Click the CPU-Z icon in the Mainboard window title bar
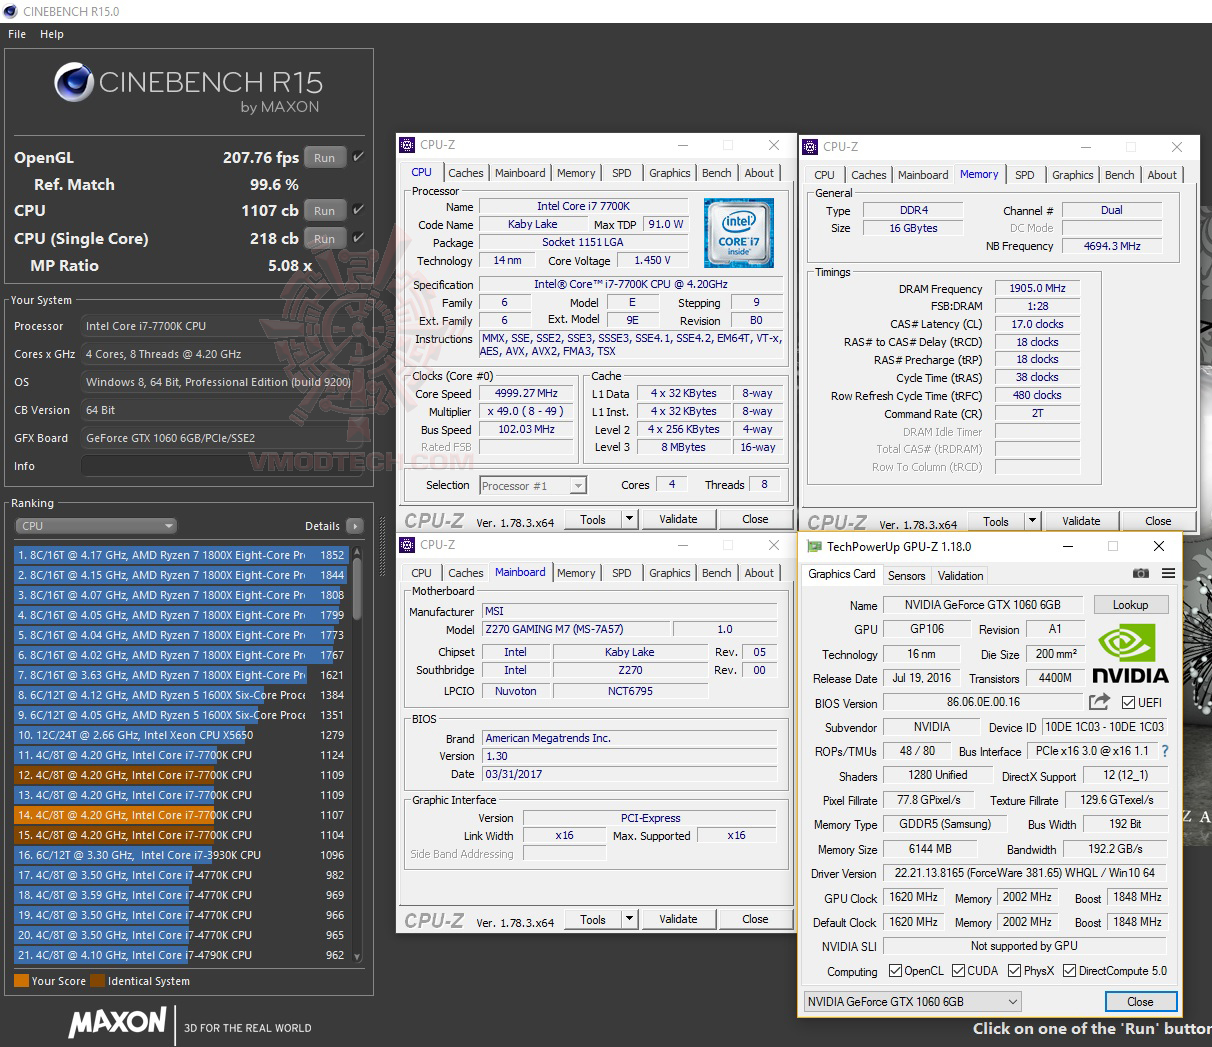 [x=407, y=545]
